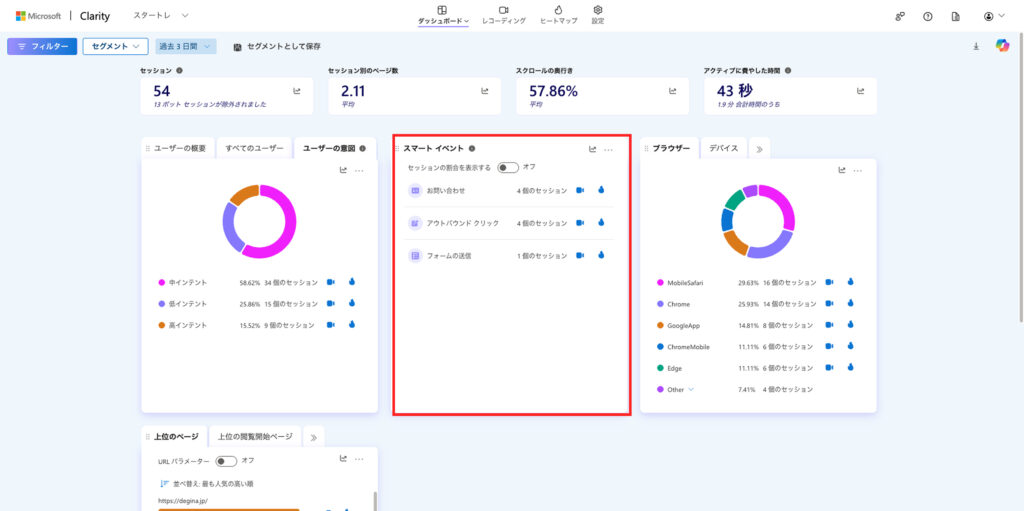Screen dimensions: 1024x511
Task: Open heatmap for 高インテント sessions
Action: (x=352, y=325)
